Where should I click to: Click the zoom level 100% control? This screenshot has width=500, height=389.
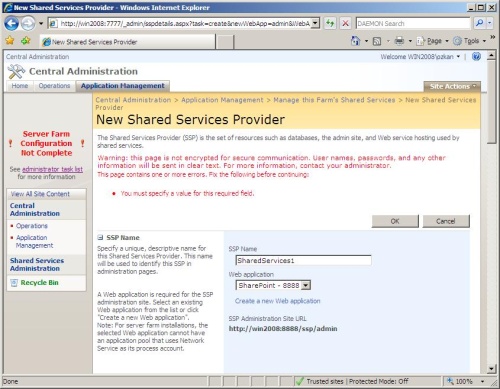464,381
